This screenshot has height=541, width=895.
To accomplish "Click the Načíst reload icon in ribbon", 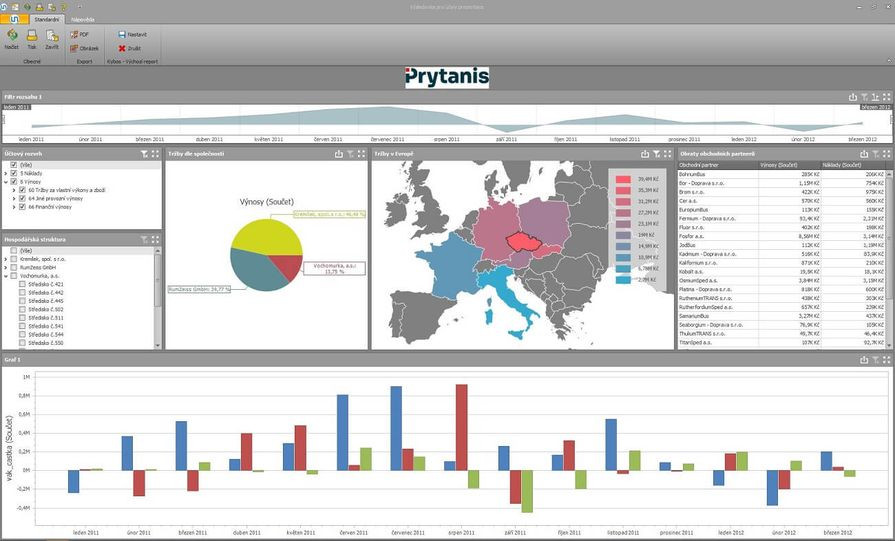I will click(x=11, y=37).
